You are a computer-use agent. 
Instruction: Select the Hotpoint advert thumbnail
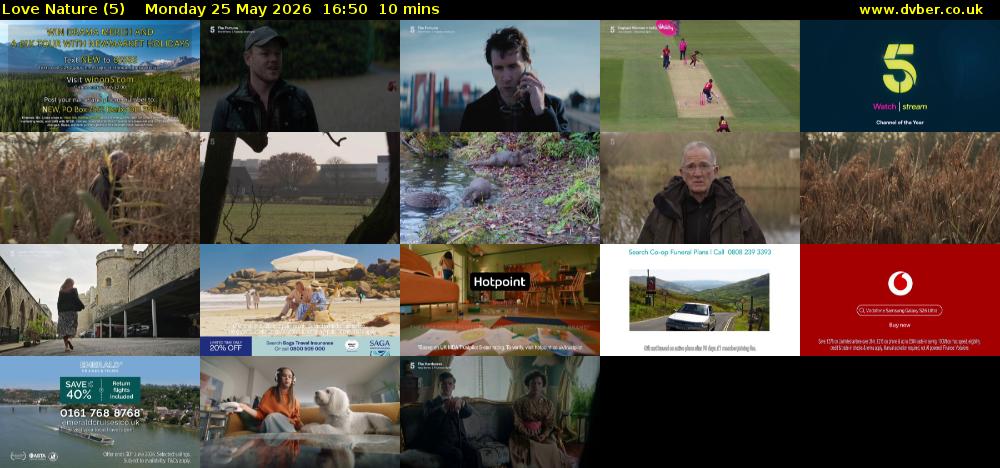(500, 300)
